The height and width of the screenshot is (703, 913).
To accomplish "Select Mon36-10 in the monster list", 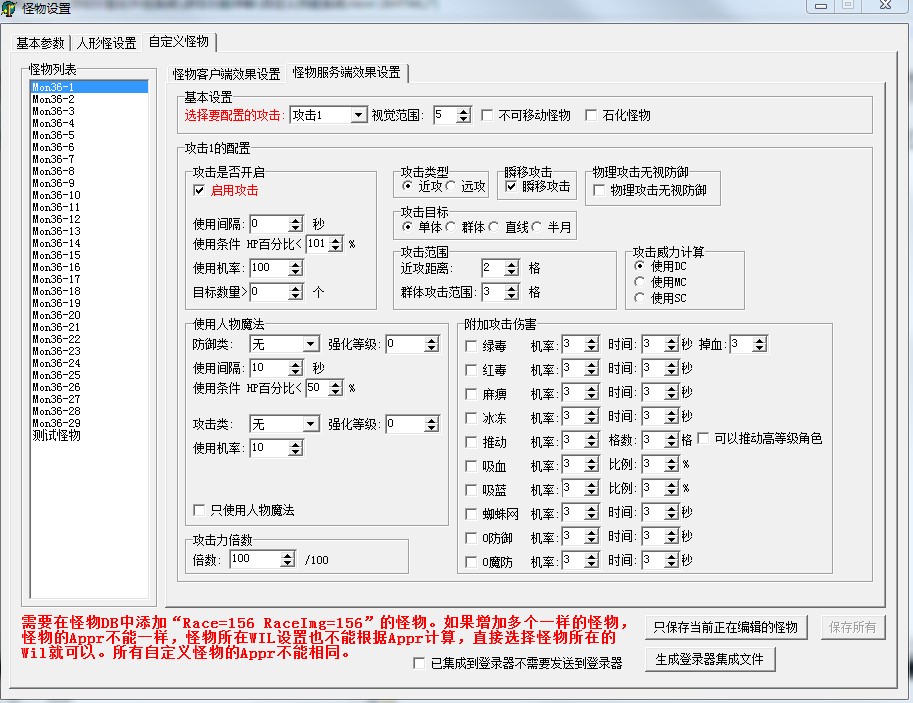I will click(56, 195).
